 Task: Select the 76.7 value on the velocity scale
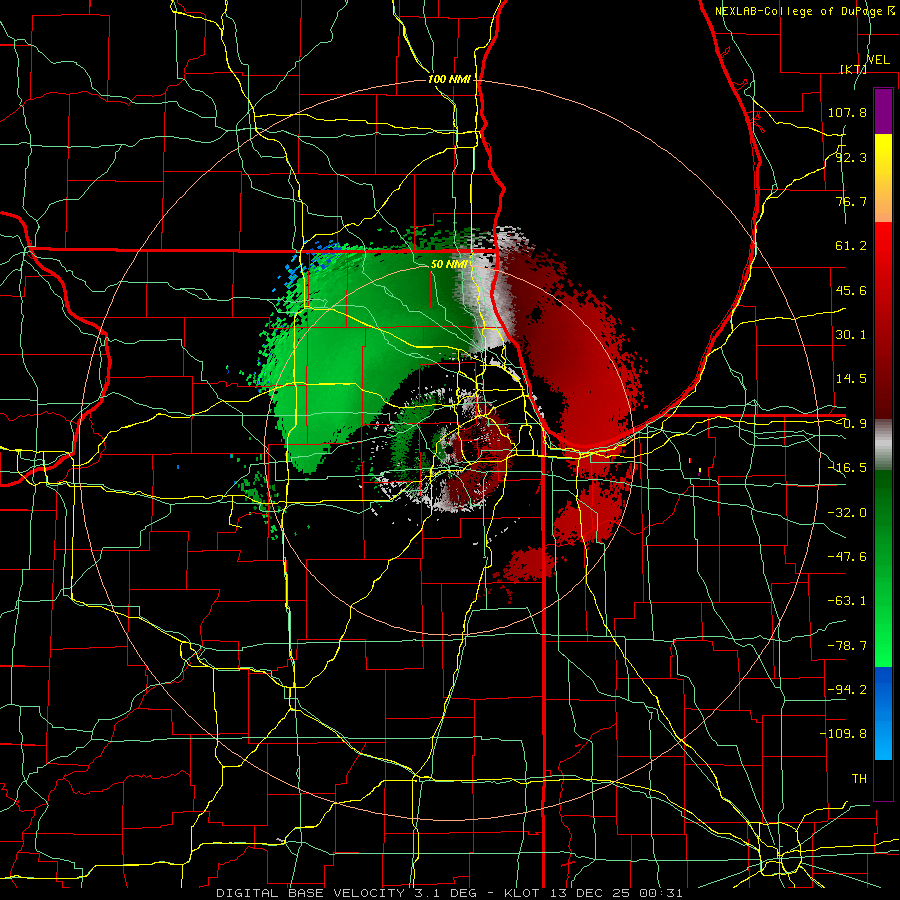point(851,201)
